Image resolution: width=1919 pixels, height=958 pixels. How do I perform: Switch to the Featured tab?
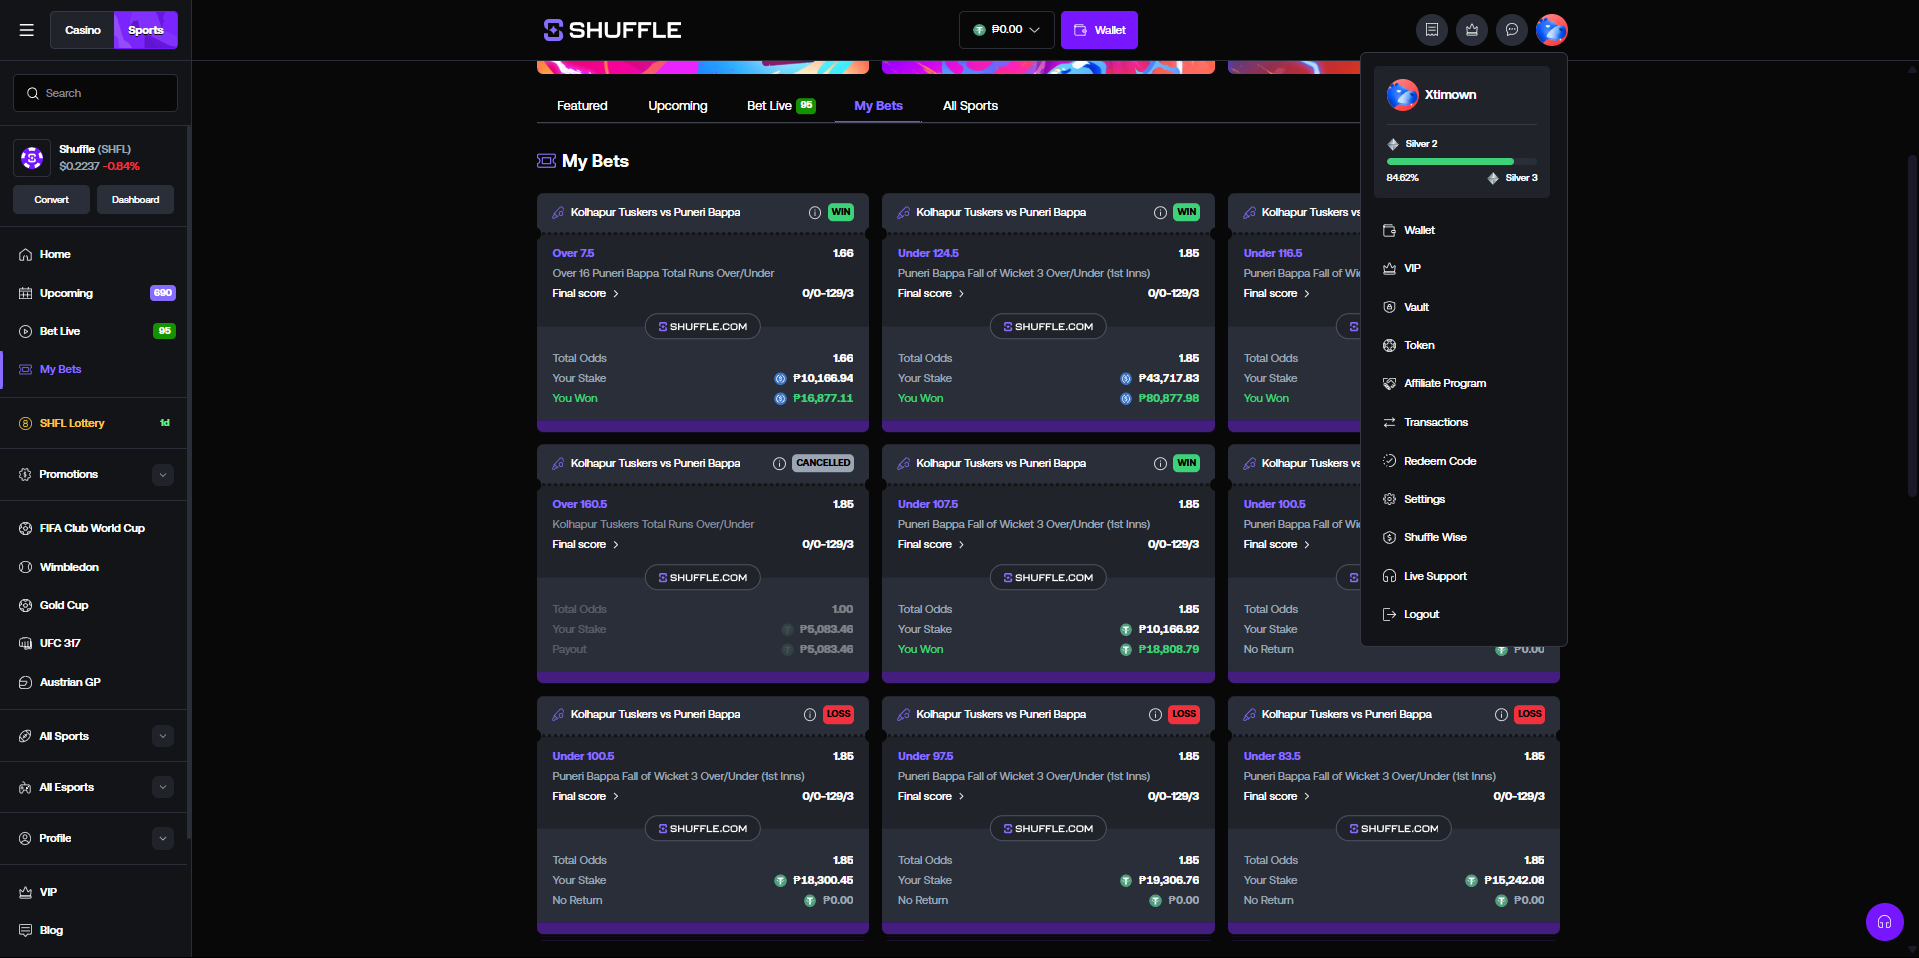(x=582, y=106)
